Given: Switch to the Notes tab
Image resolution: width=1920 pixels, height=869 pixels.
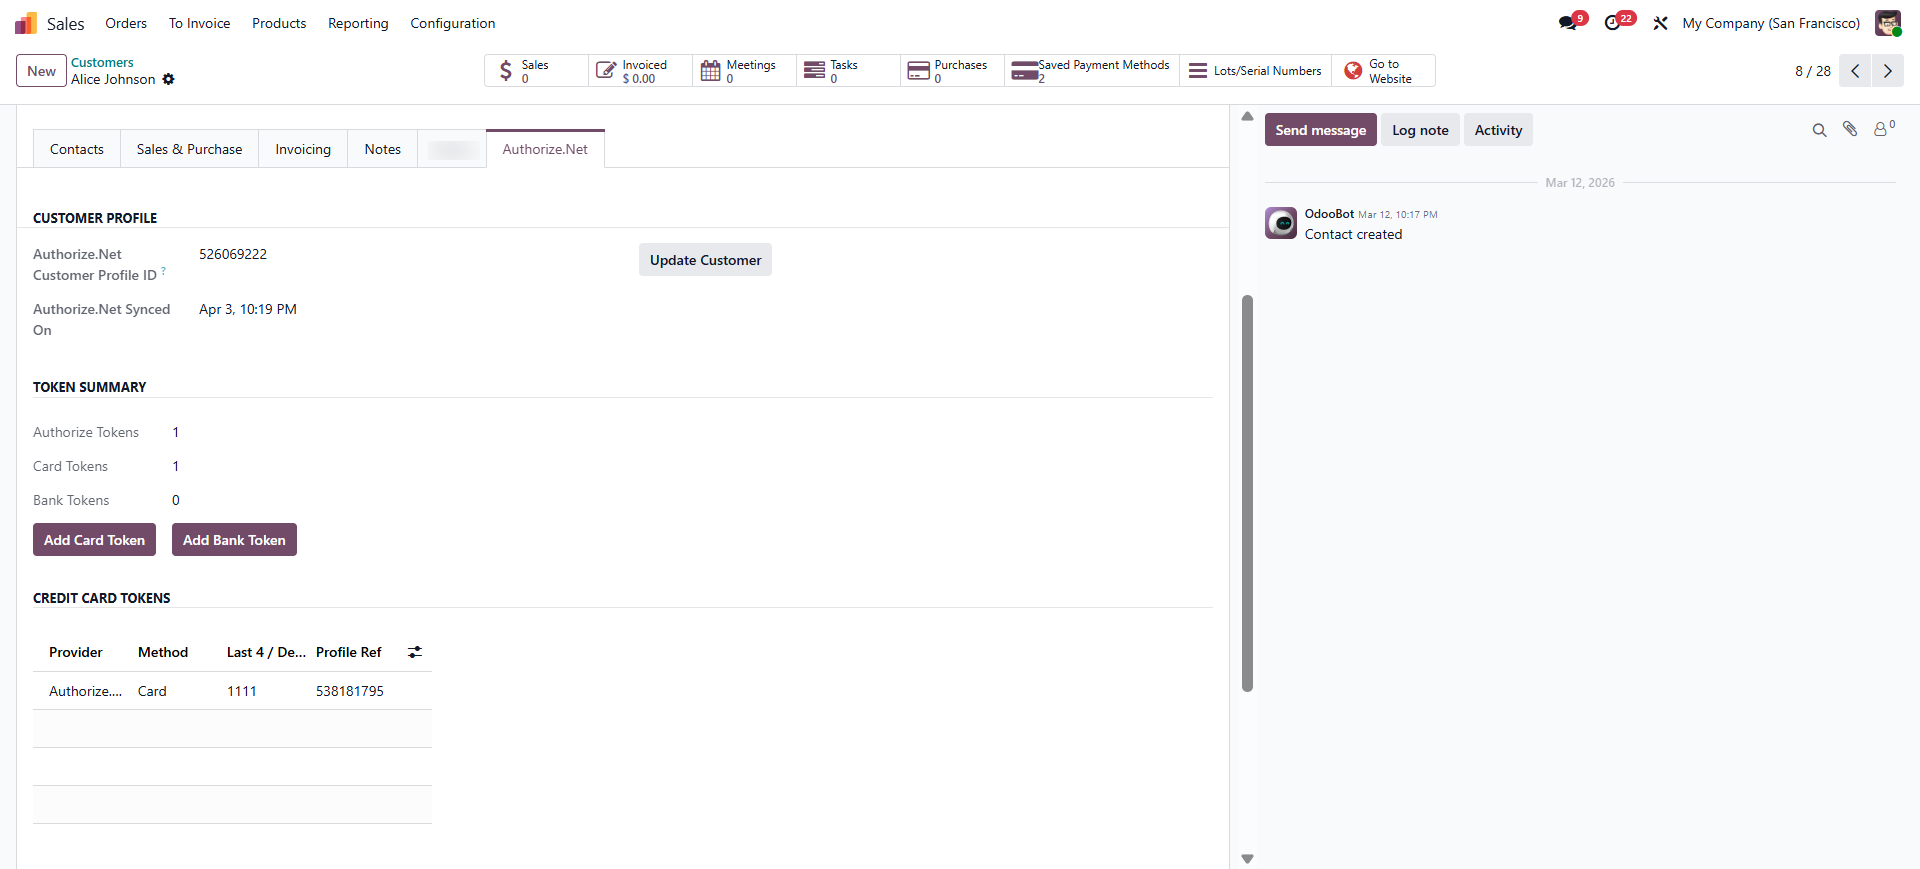Looking at the screenshot, I should (383, 149).
